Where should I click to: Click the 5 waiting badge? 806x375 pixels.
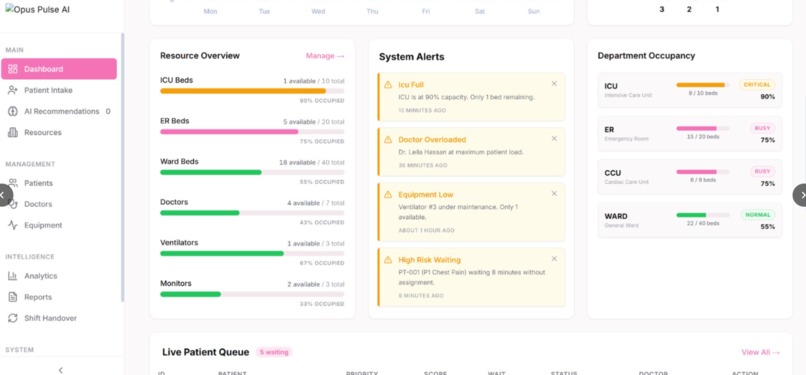(x=274, y=352)
